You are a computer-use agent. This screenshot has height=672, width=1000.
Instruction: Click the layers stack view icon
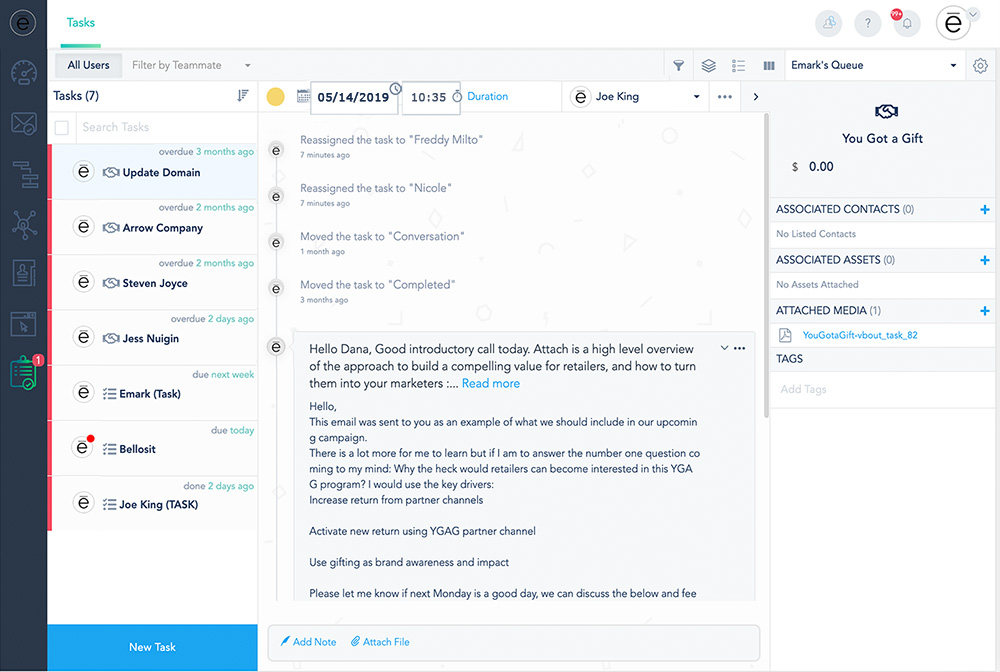coord(709,65)
